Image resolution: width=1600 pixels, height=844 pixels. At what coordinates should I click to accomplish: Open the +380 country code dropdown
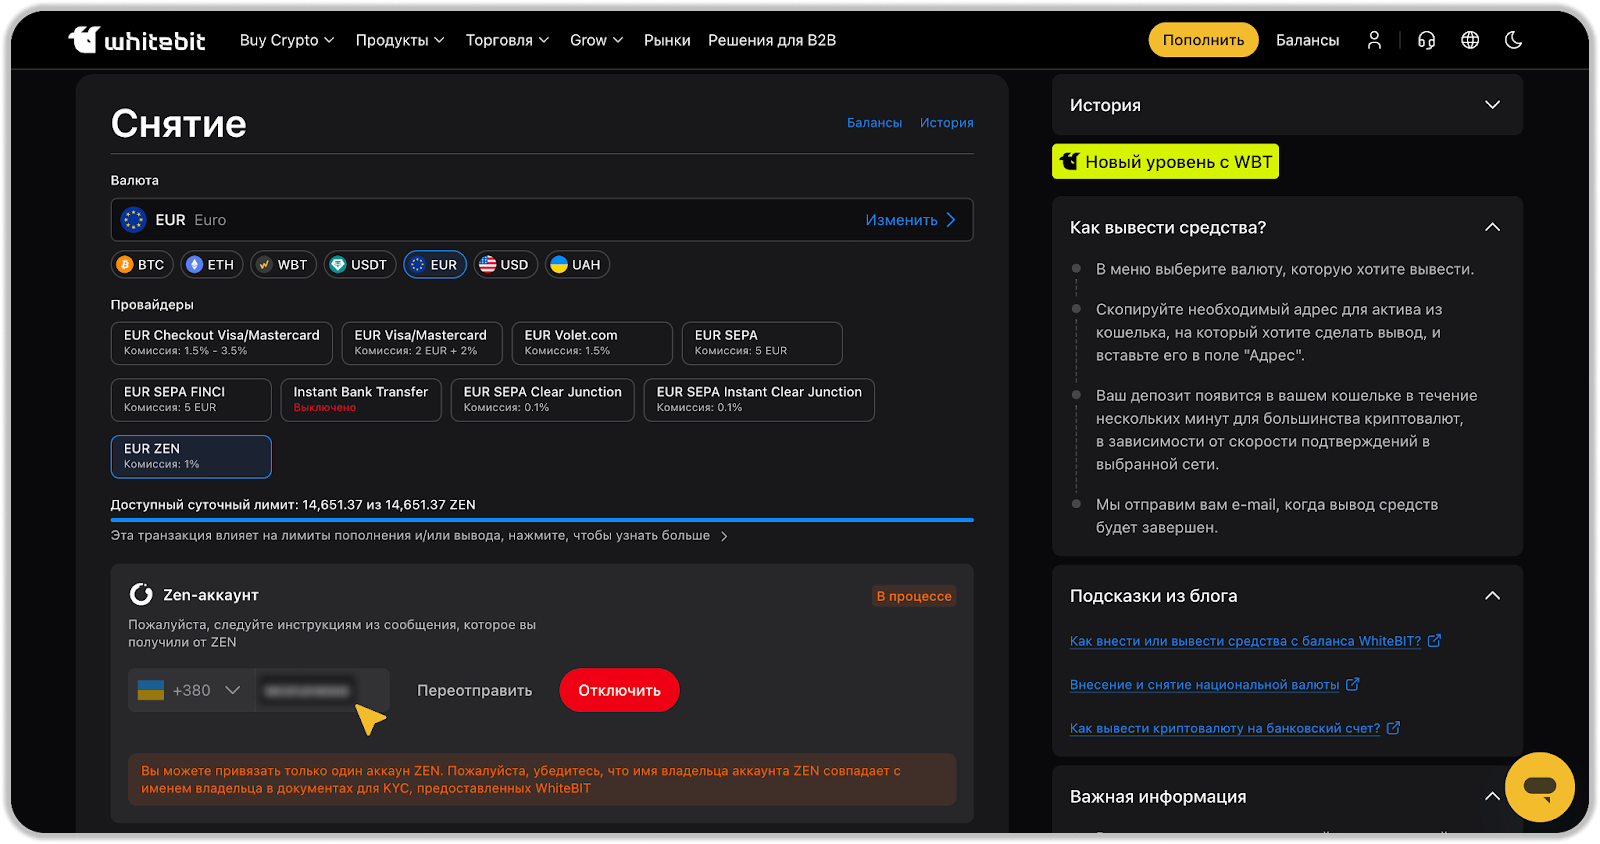(x=191, y=690)
